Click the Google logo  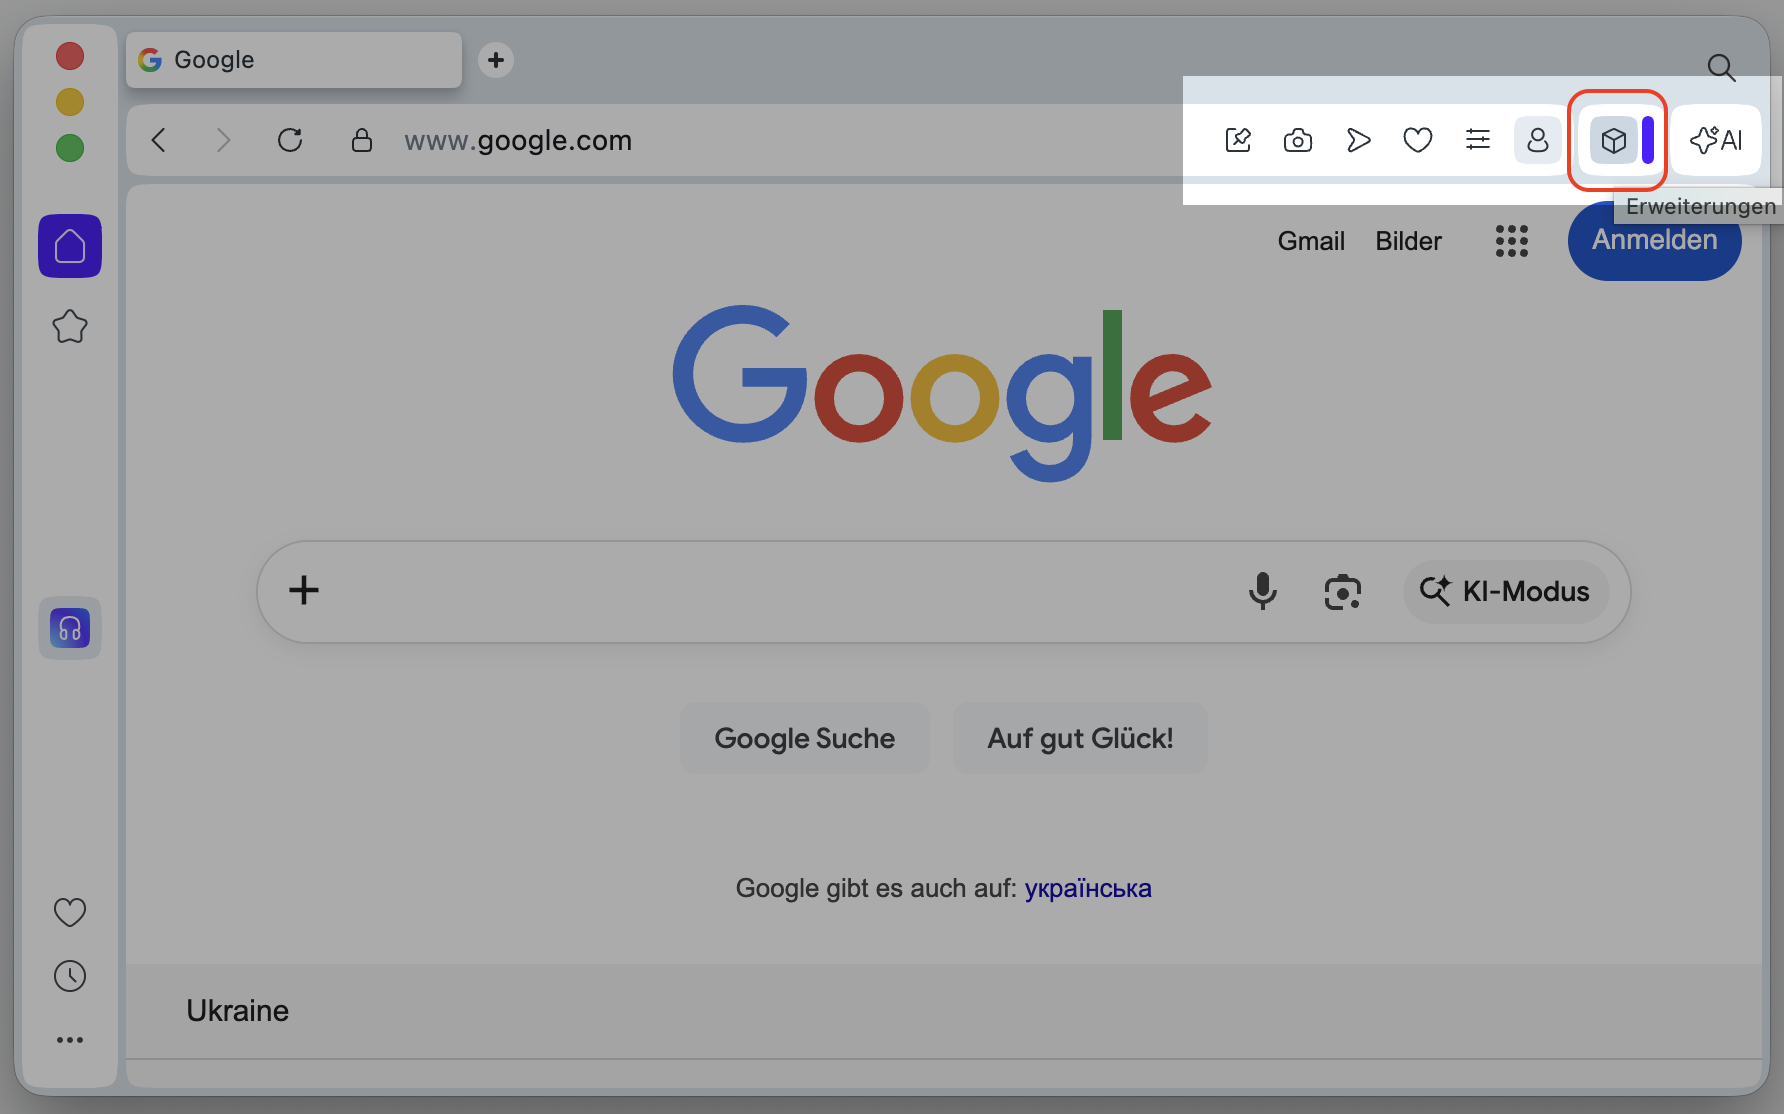[942, 393]
